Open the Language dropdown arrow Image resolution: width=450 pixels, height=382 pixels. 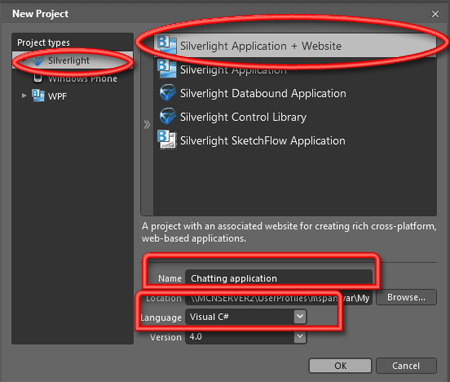(300, 317)
